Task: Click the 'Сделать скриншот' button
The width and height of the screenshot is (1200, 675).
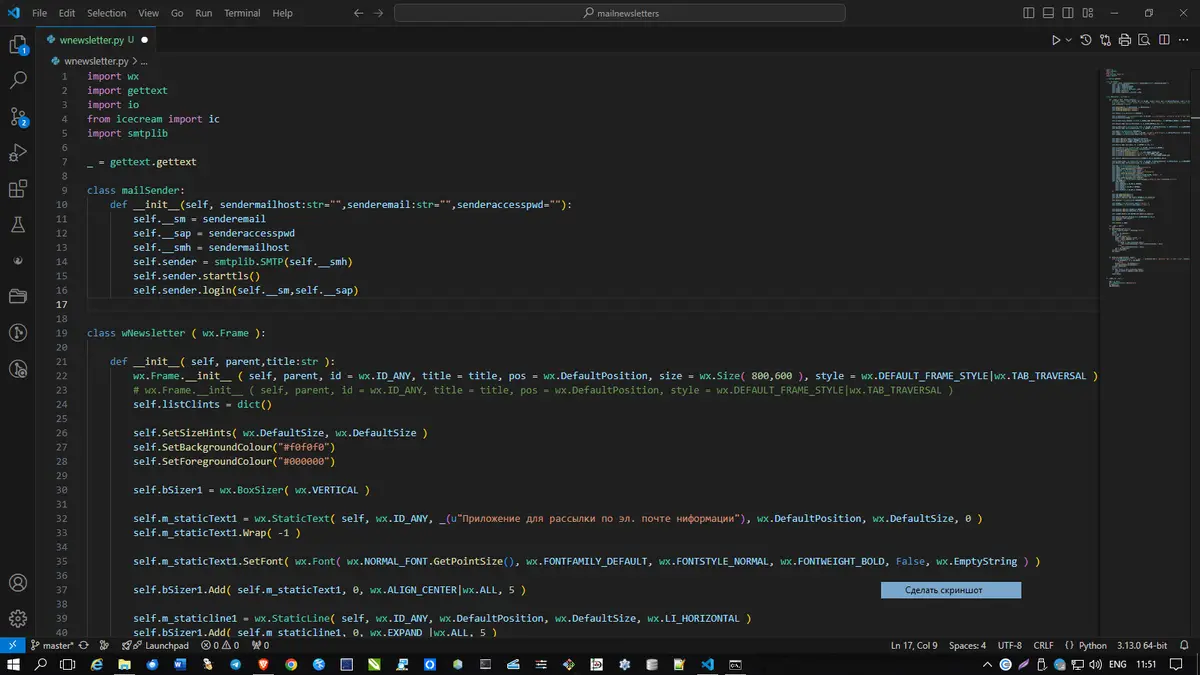Action: [951, 590]
